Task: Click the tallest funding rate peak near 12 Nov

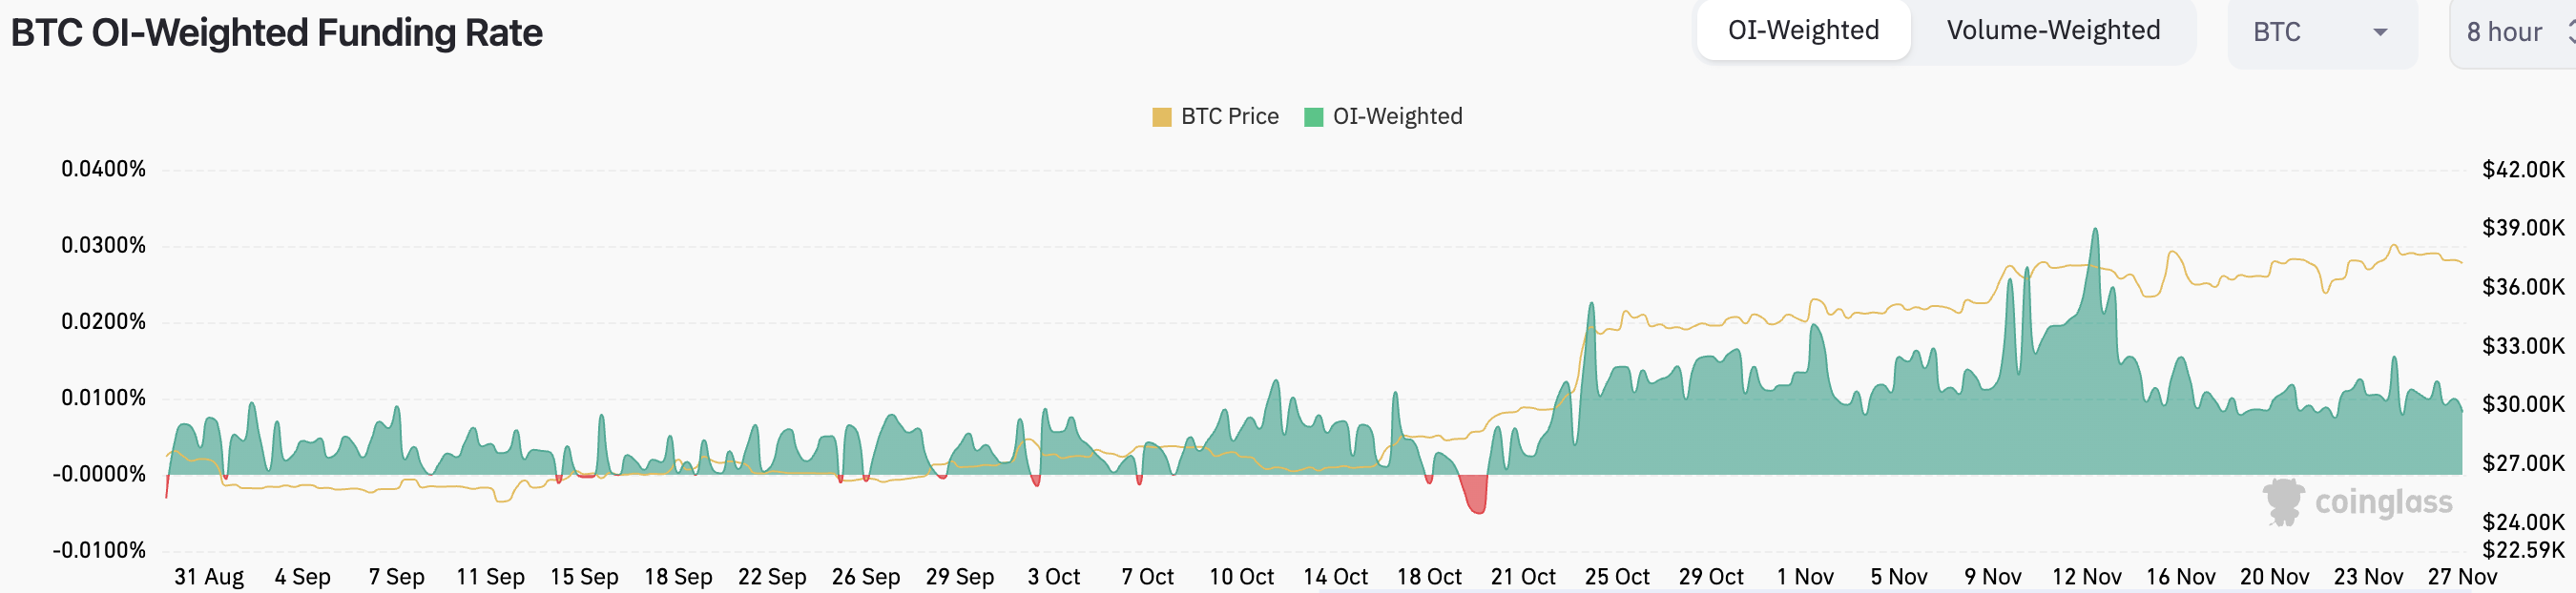Action: (2094, 232)
